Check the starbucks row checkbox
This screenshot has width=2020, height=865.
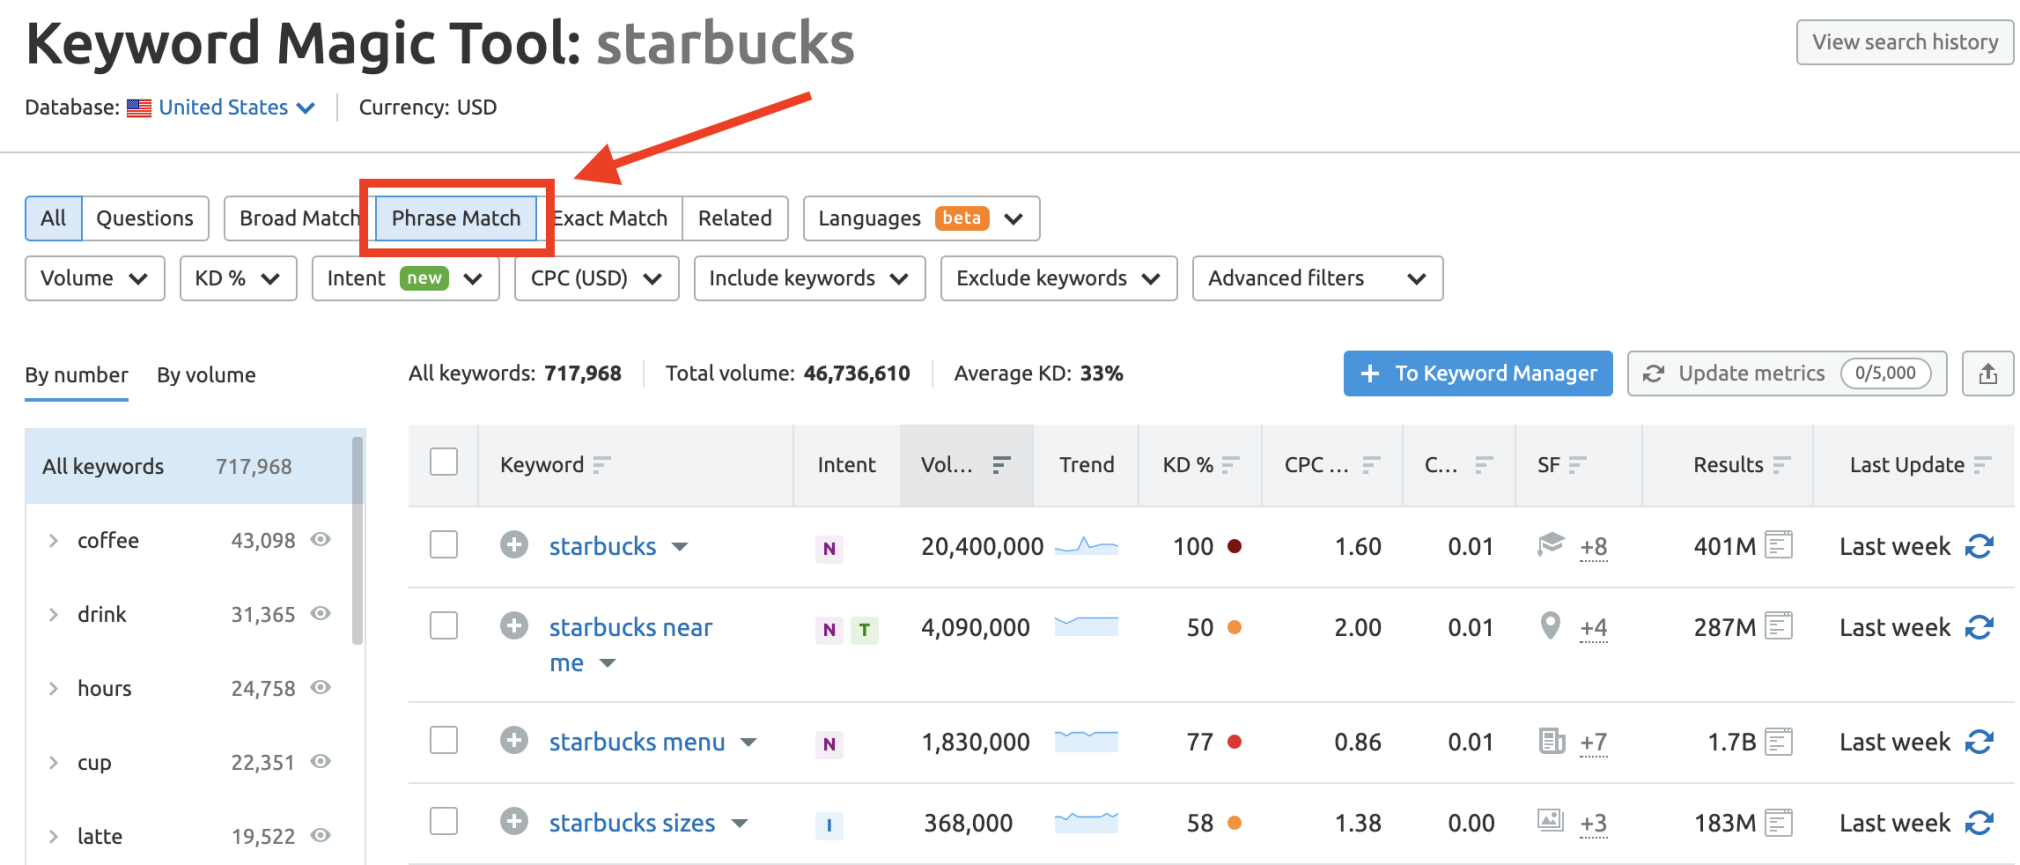click(443, 545)
